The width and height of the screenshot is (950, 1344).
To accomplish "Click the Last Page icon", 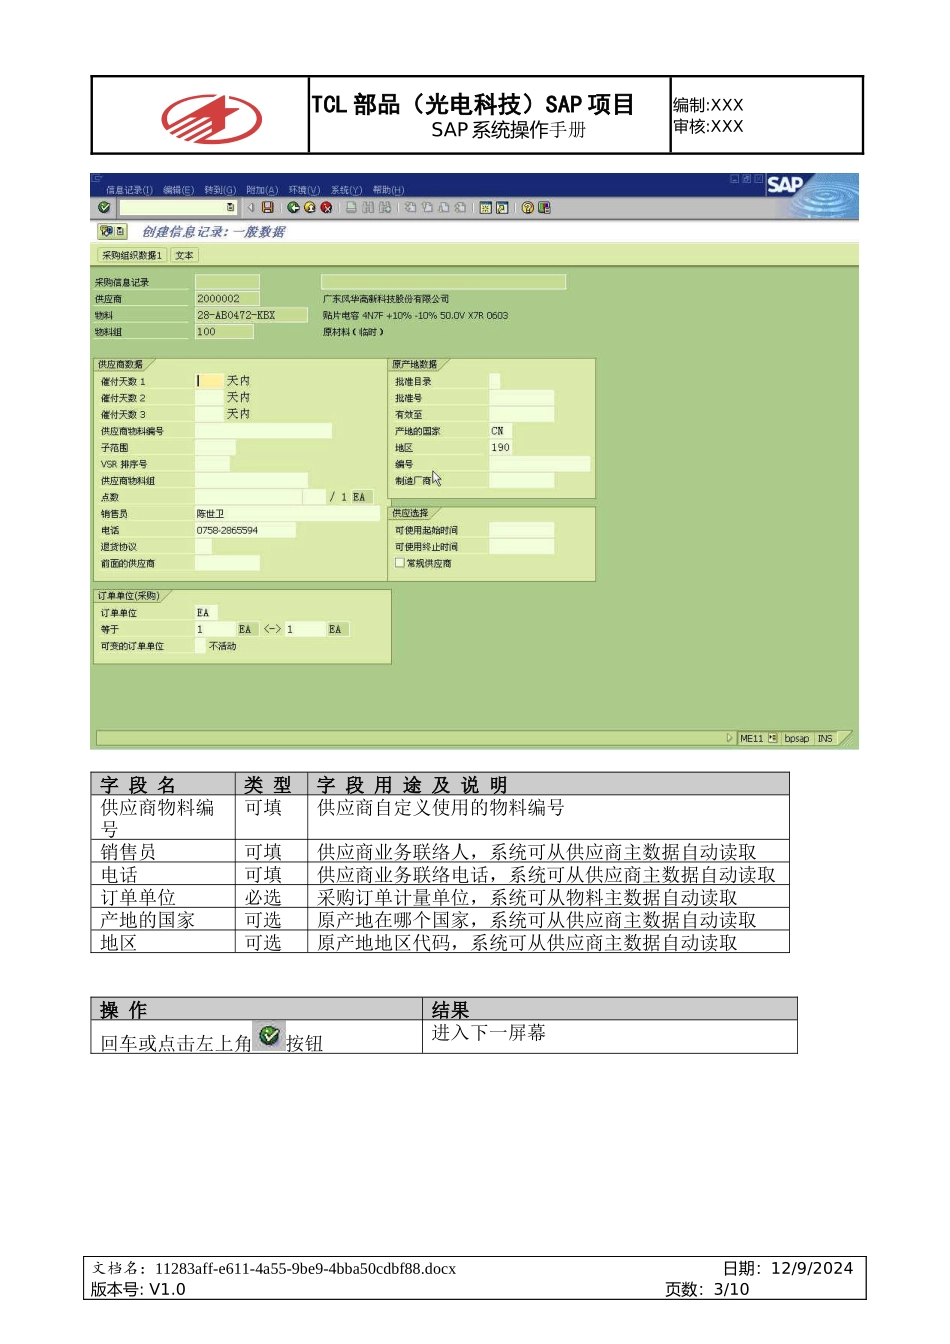I will (460, 207).
